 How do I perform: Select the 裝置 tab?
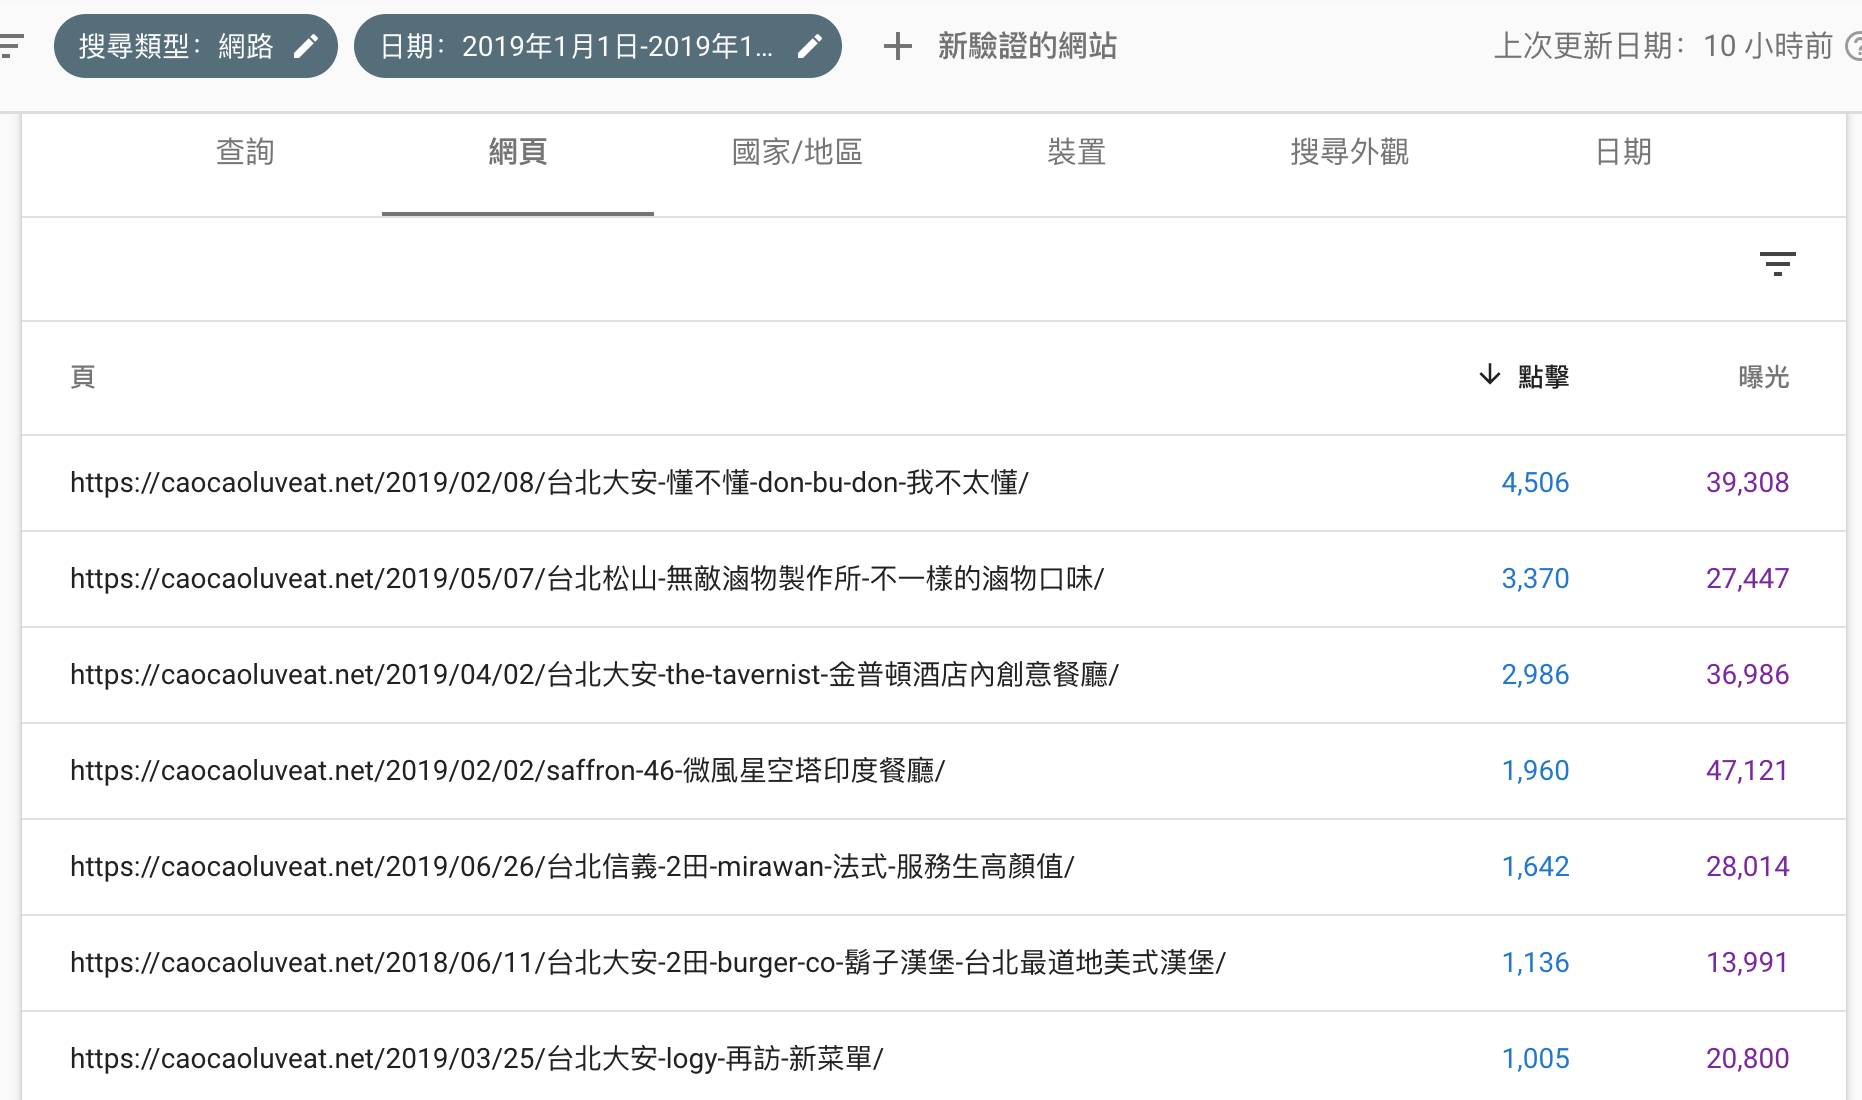click(1076, 152)
